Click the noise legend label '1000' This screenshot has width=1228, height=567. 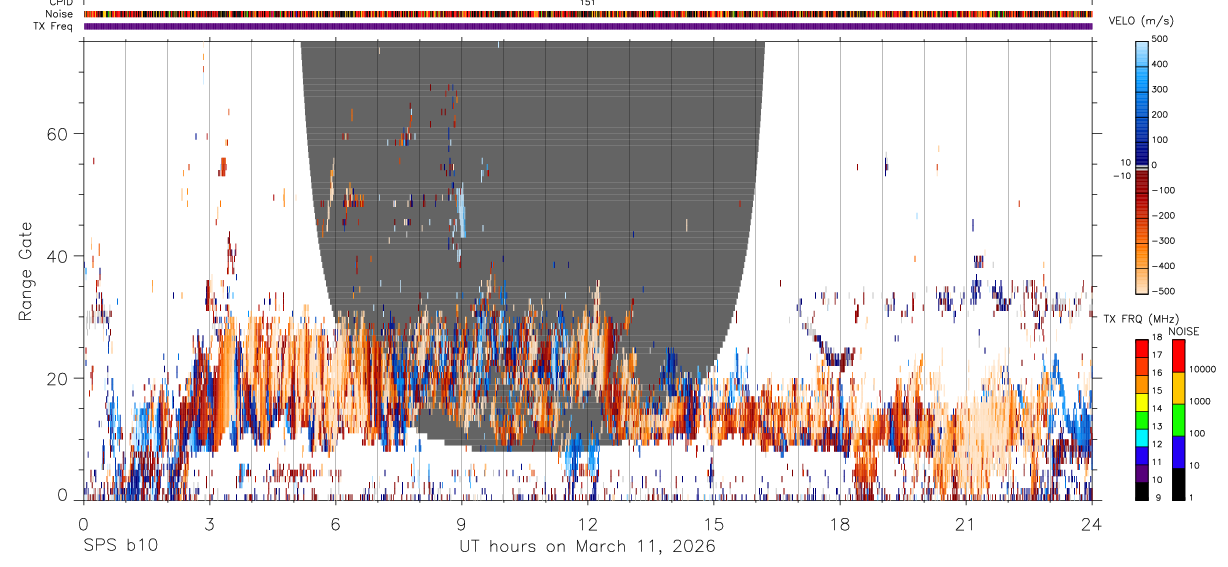pos(1199,401)
